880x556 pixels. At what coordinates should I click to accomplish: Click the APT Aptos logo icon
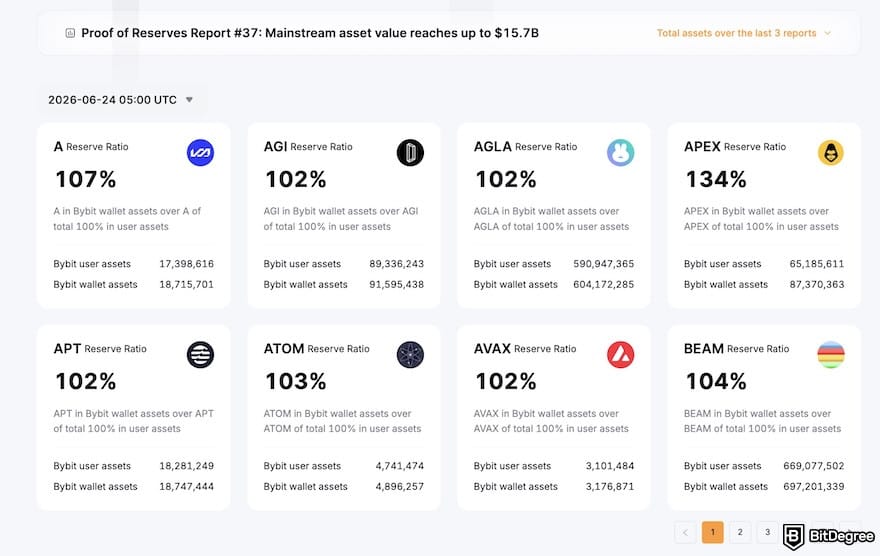[200, 355]
